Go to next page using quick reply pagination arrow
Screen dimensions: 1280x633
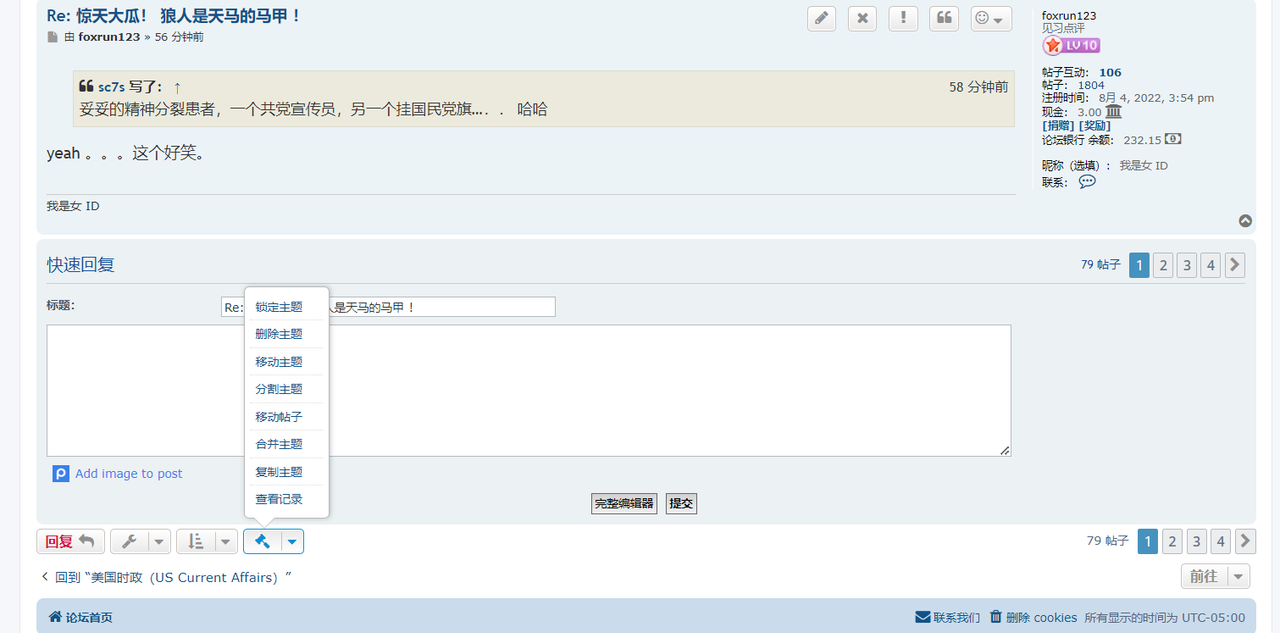(1235, 265)
